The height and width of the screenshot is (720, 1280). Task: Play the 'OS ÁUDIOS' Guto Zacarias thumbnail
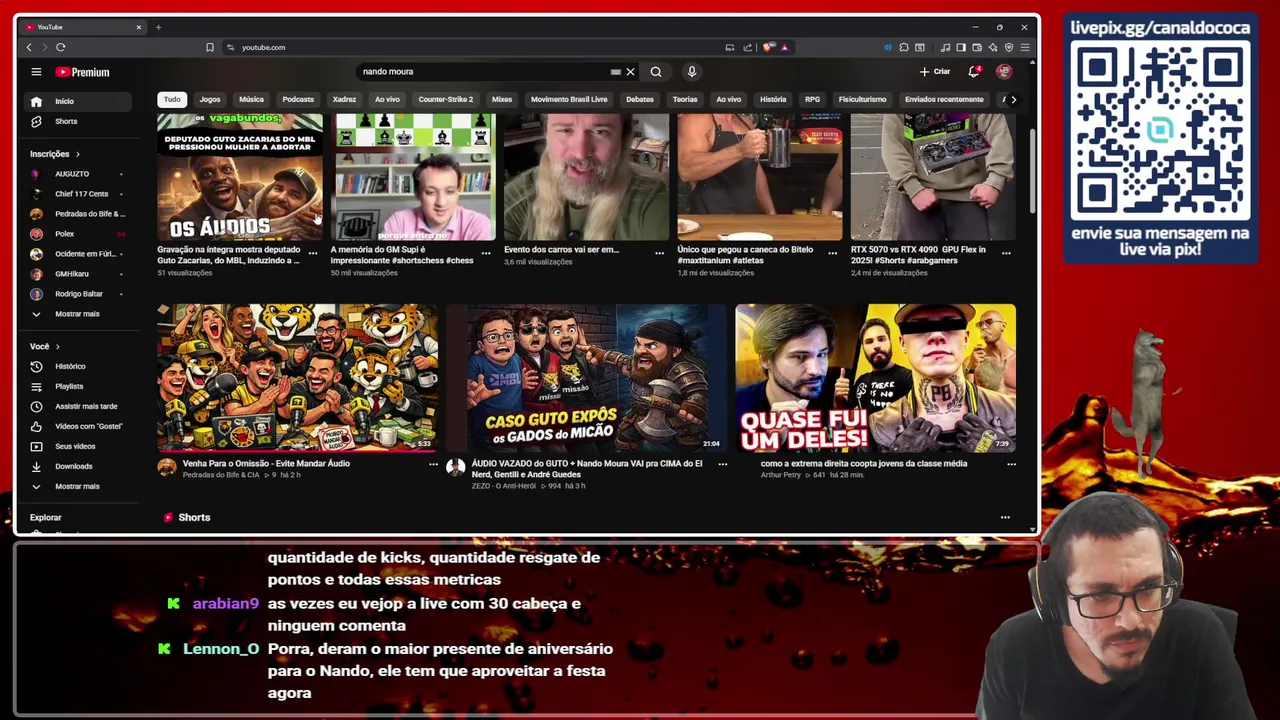[x=240, y=177]
